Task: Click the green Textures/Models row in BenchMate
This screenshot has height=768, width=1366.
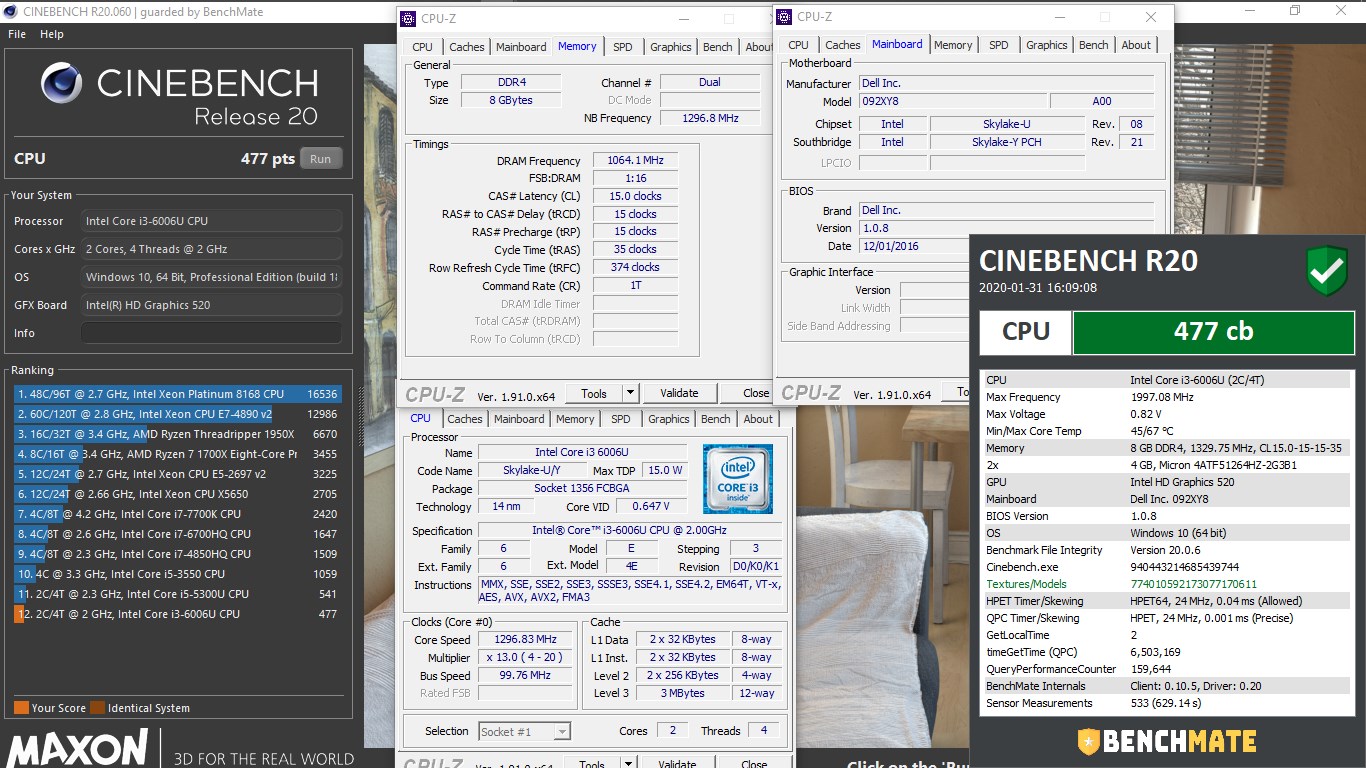Action: (x=1166, y=584)
